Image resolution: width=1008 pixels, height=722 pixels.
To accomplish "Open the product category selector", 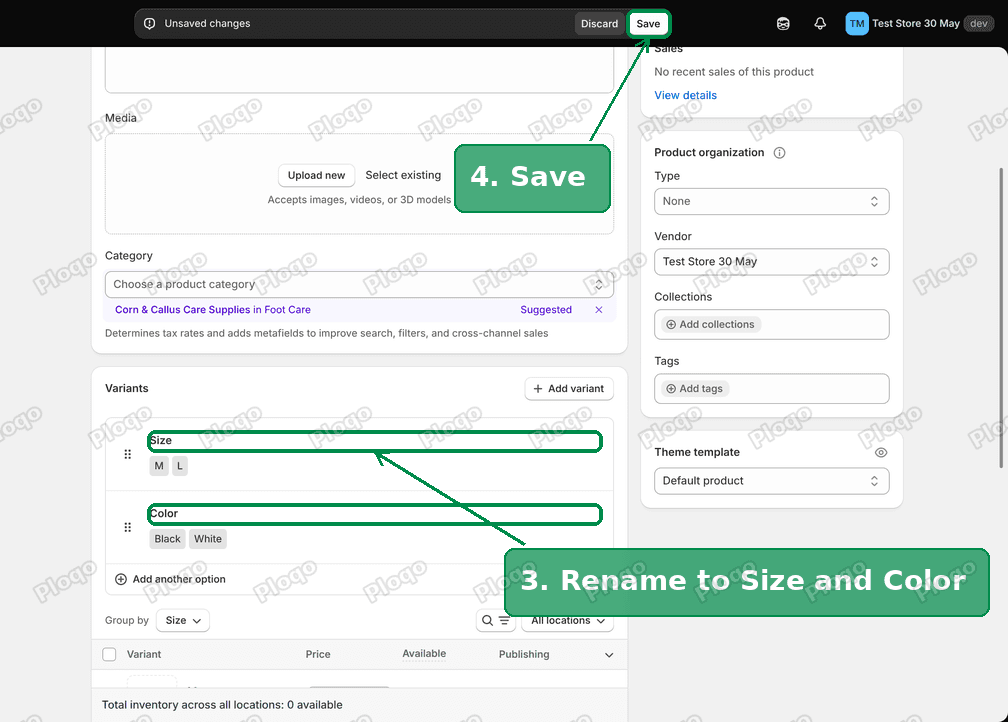I will pyautogui.click(x=359, y=284).
